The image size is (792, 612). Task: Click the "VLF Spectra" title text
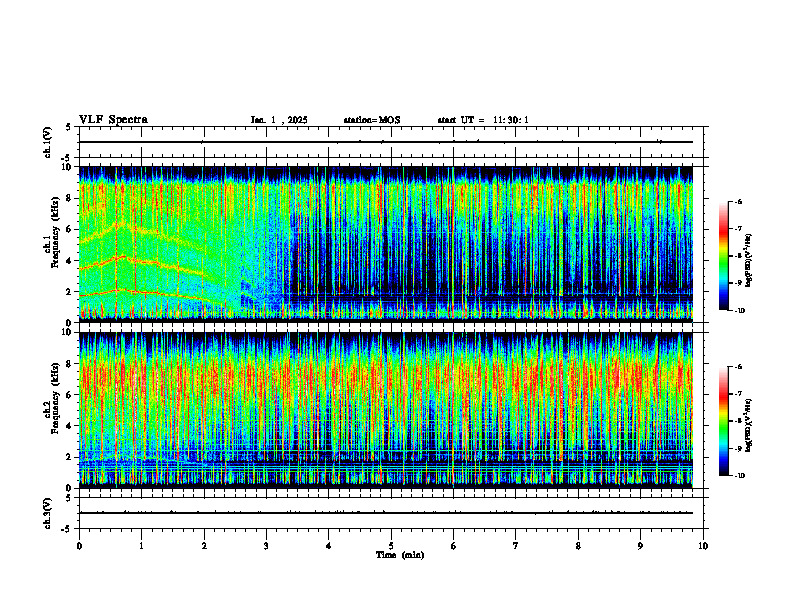pyautogui.click(x=113, y=120)
